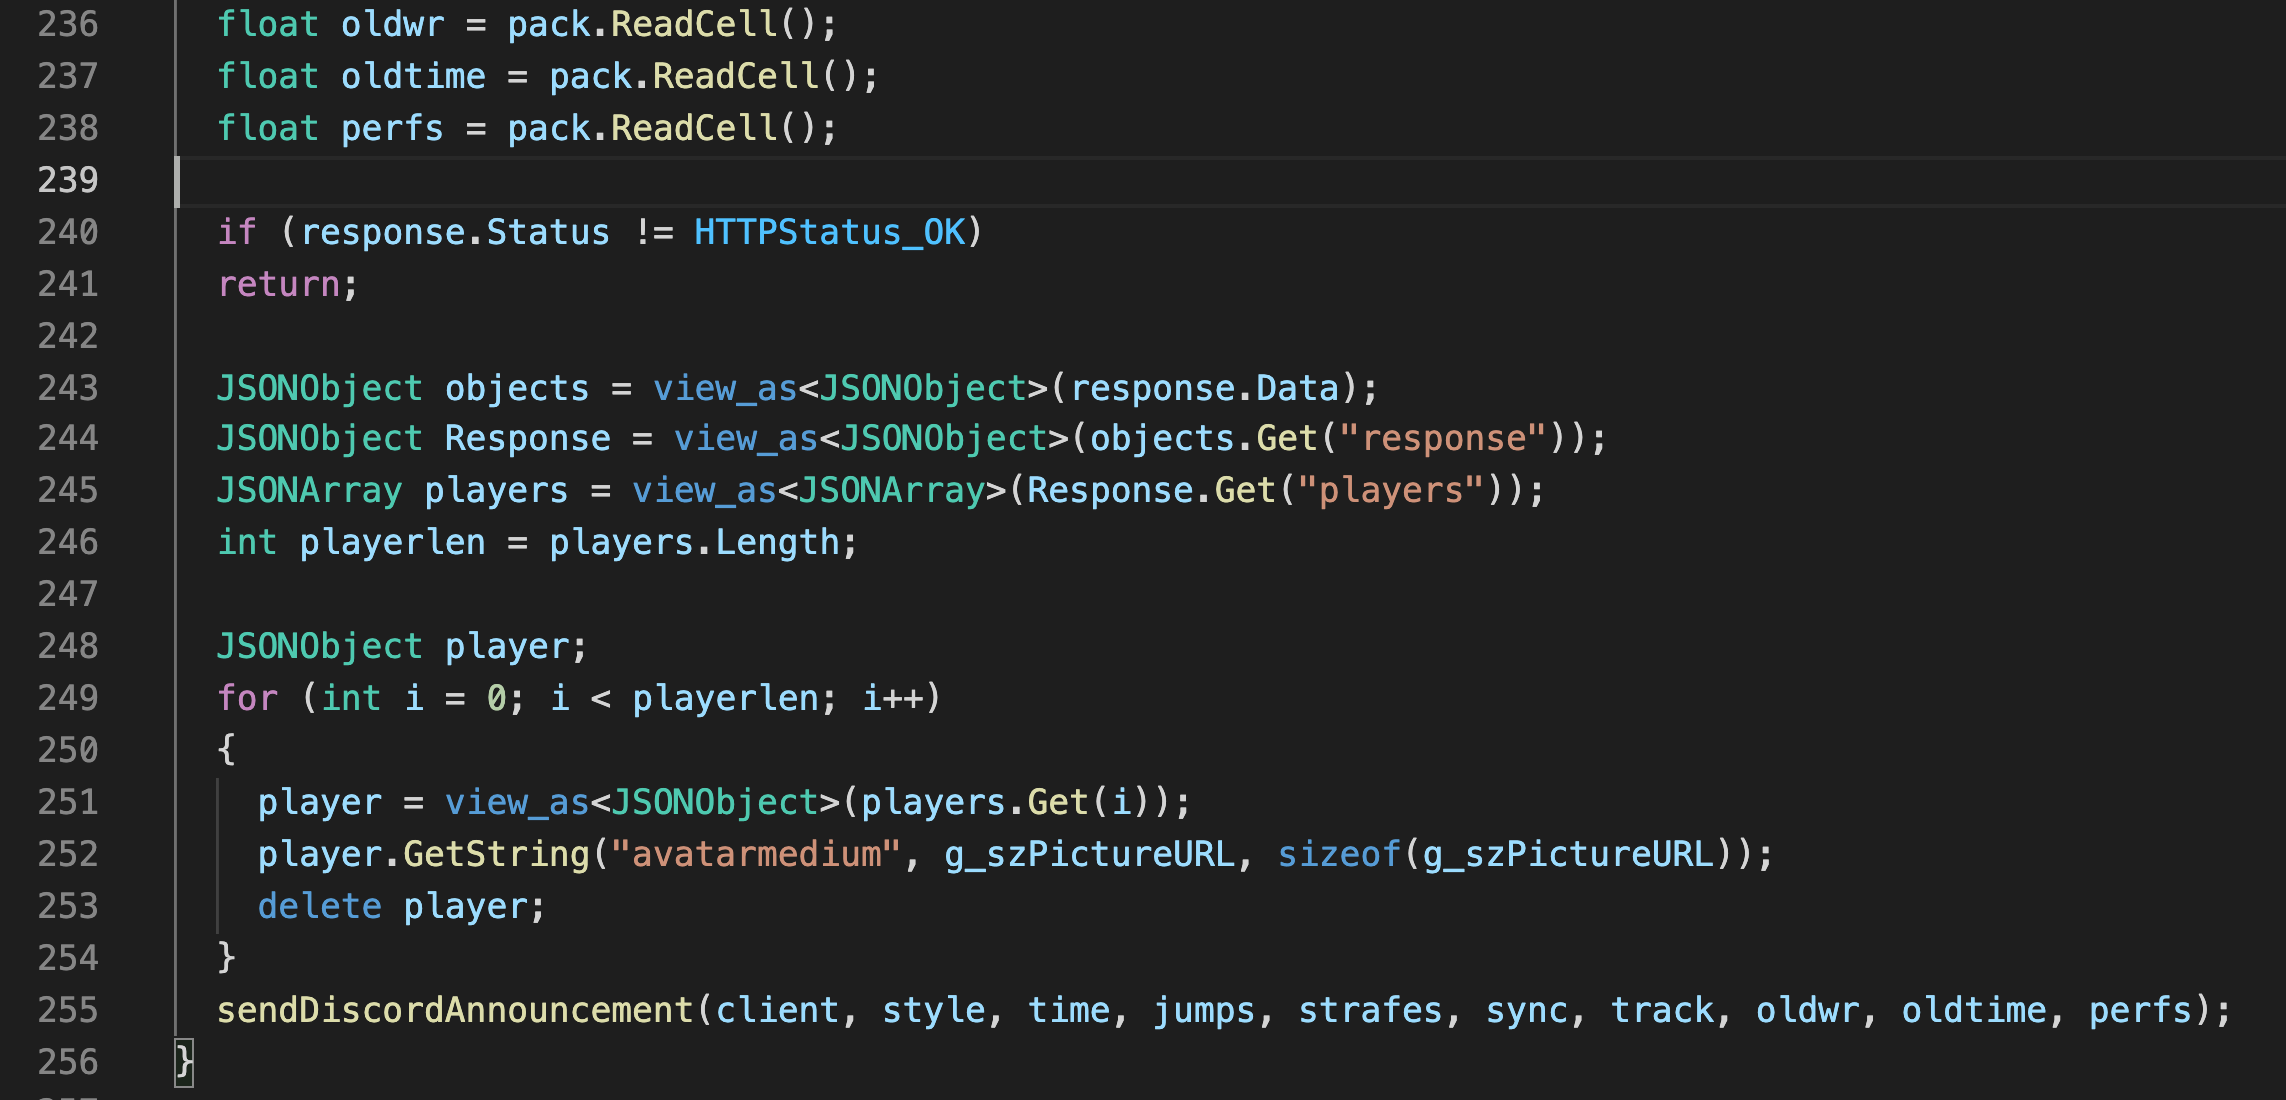2286x1100 pixels.
Task: Select the string "response" on line 244
Action: 1443,437
